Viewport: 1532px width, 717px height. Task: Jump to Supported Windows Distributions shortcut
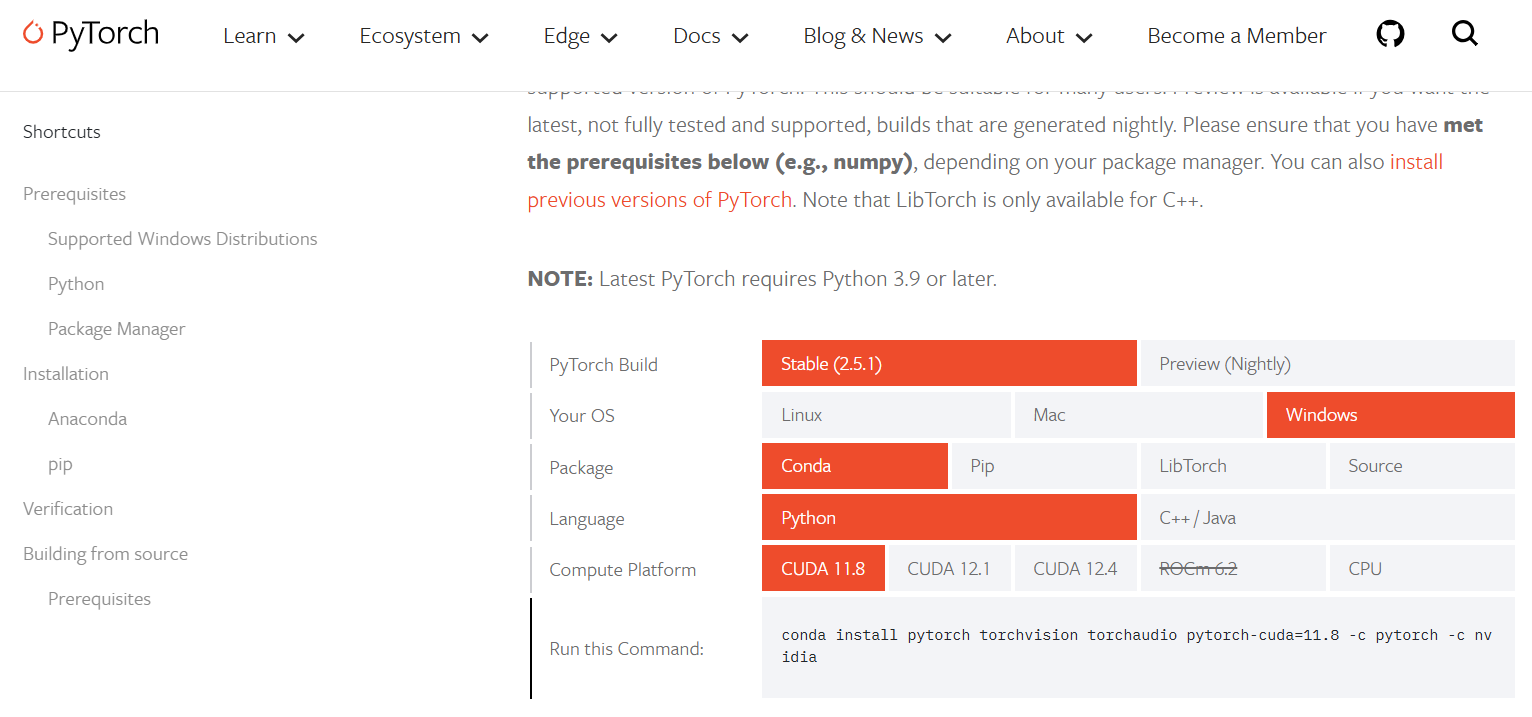182,239
